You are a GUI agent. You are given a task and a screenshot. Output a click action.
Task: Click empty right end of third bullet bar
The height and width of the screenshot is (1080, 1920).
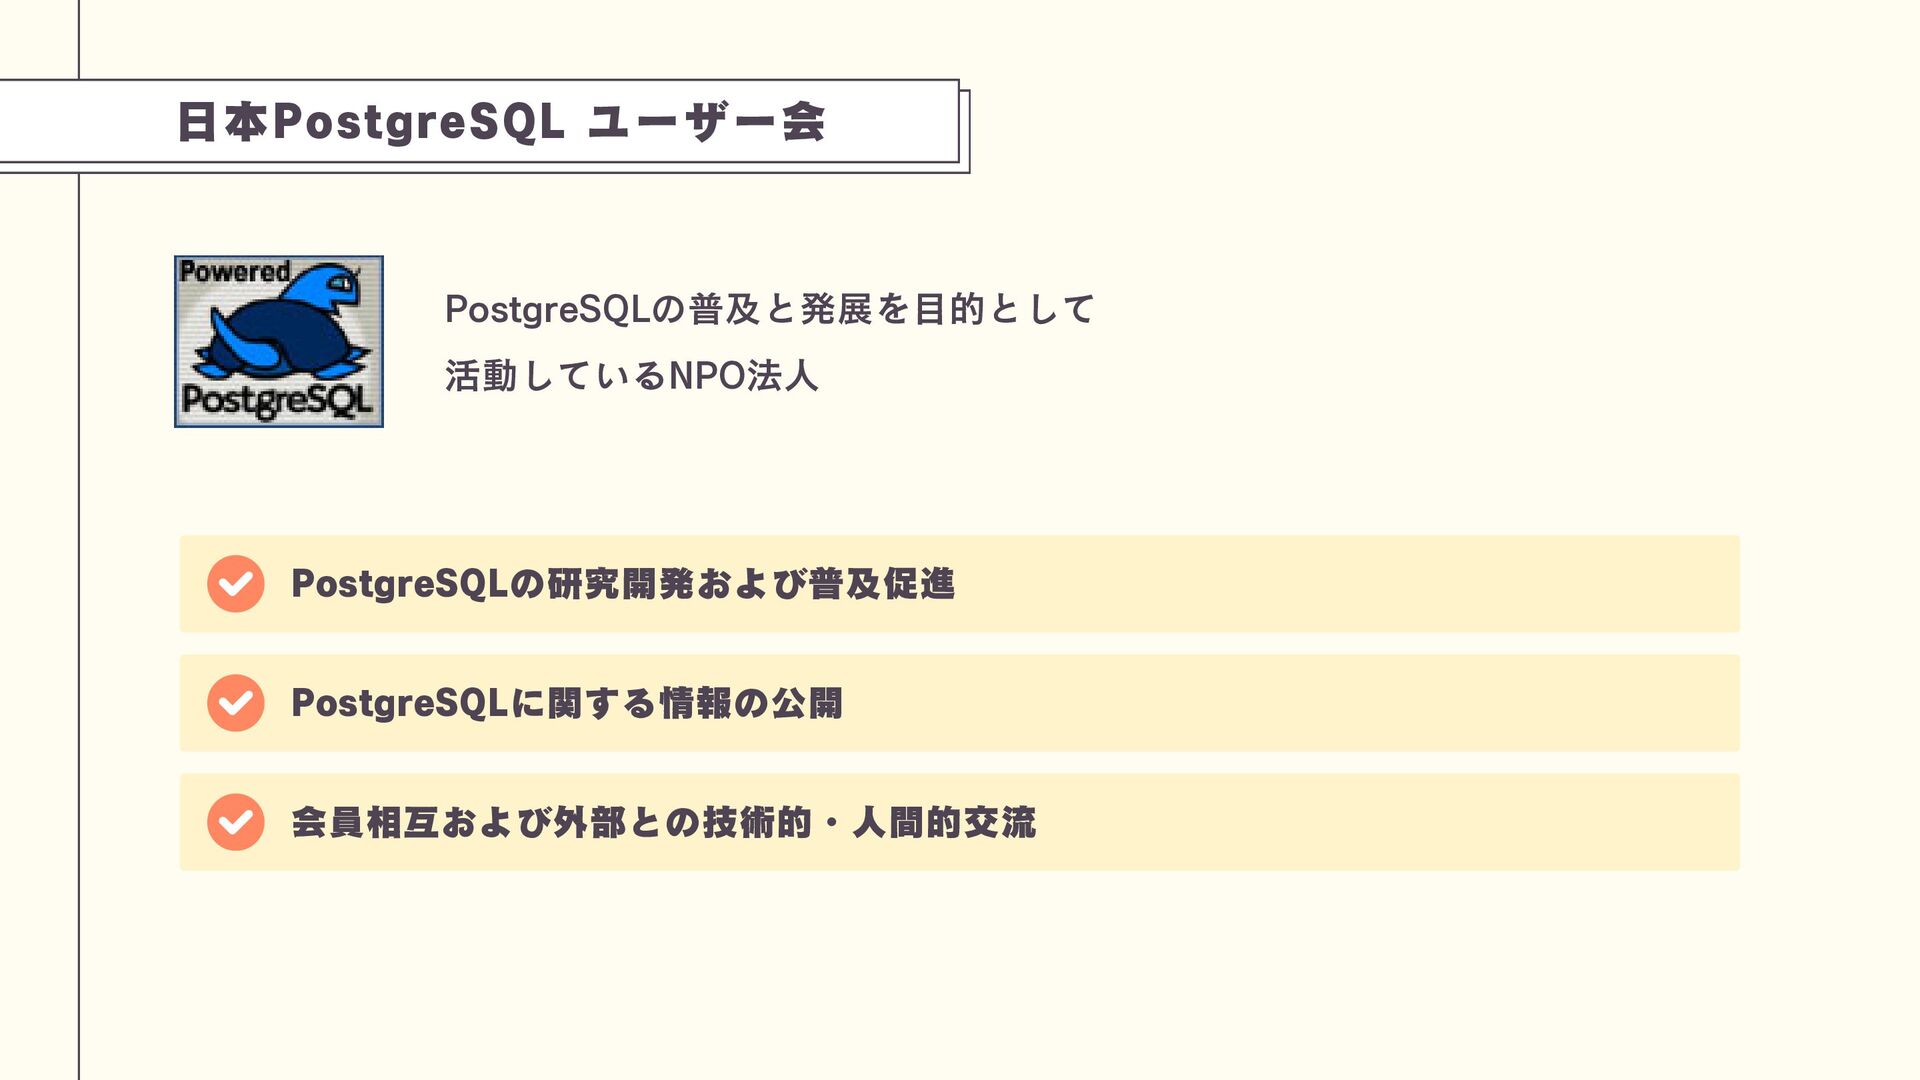pyautogui.click(x=1600, y=822)
